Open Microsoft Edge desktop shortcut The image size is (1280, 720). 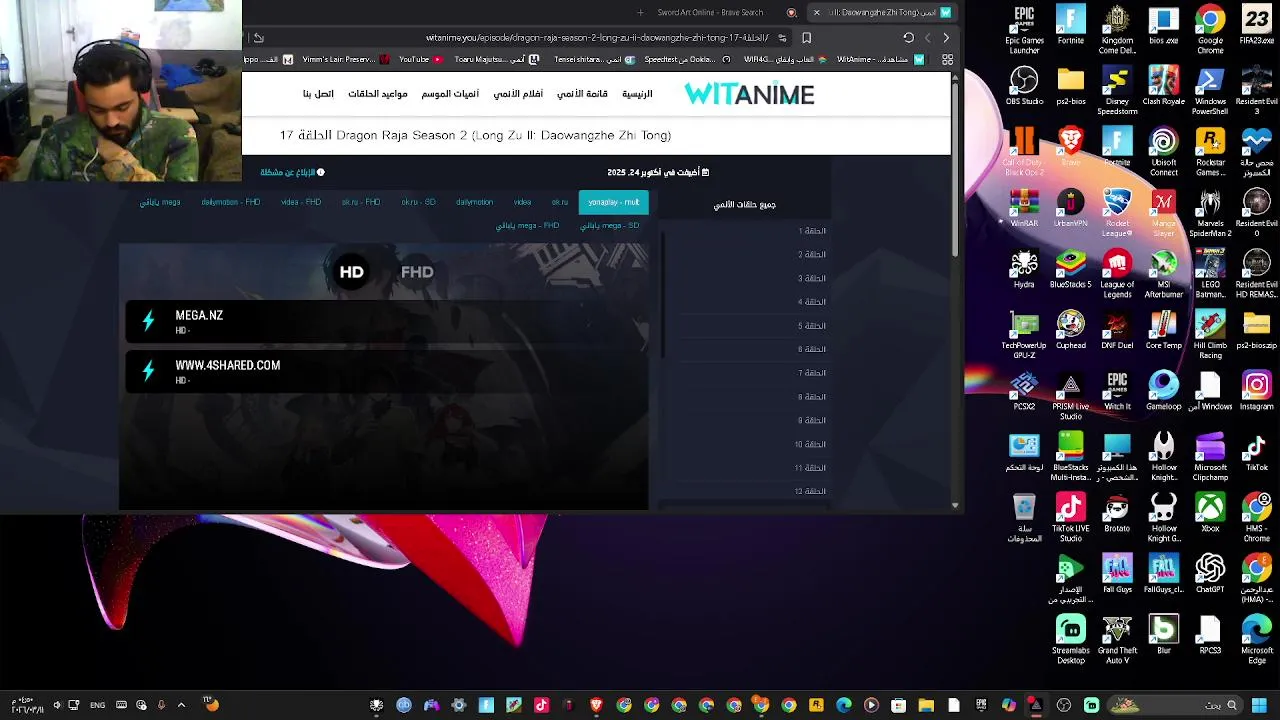click(x=1257, y=640)
